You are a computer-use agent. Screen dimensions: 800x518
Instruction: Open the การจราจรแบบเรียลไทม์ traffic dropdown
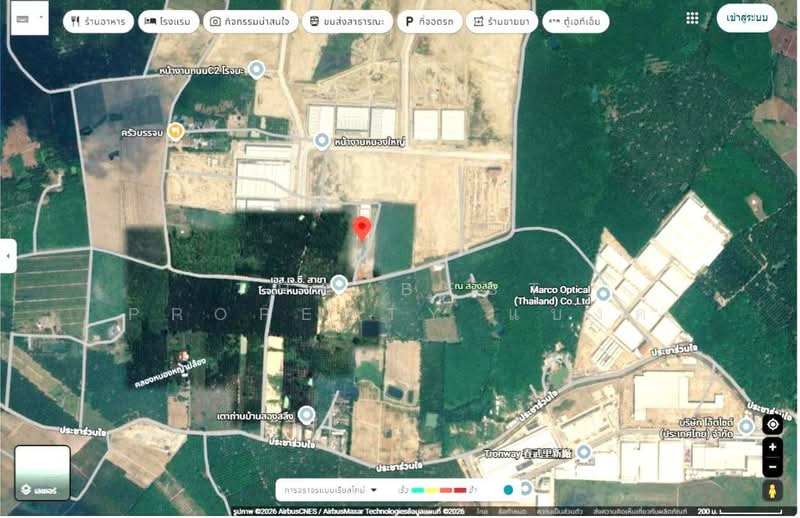point(330,490)
